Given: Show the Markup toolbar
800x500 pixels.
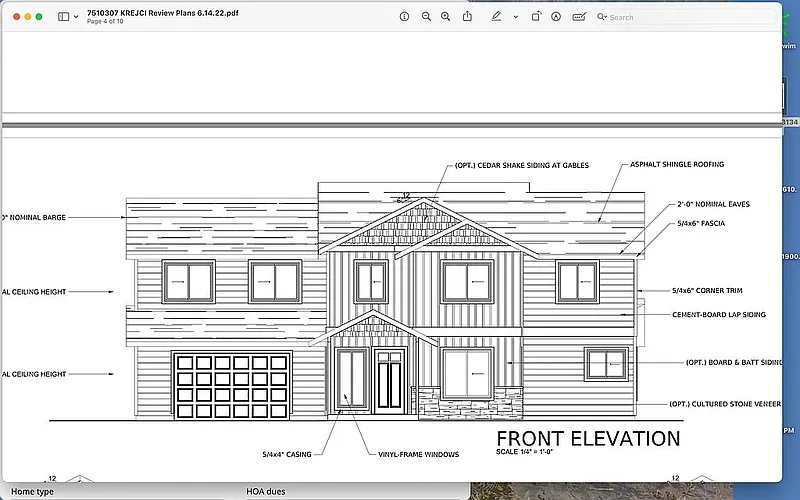Looking at the screenshot, I should pos(557,17).
